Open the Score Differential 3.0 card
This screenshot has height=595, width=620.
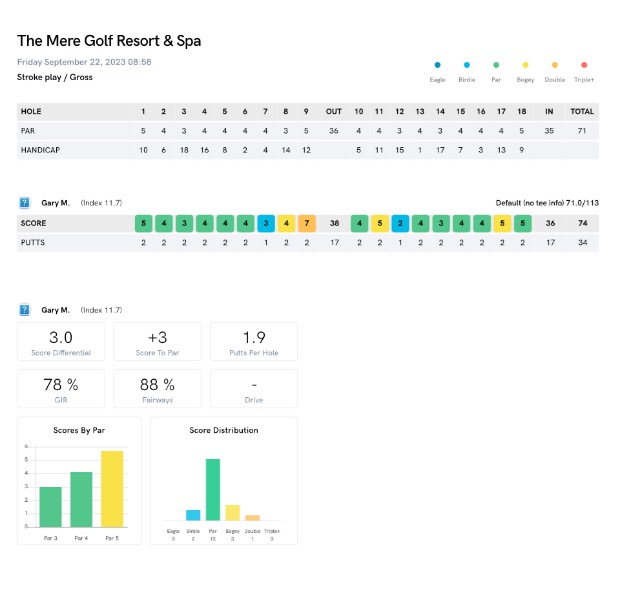coord(61,342)
